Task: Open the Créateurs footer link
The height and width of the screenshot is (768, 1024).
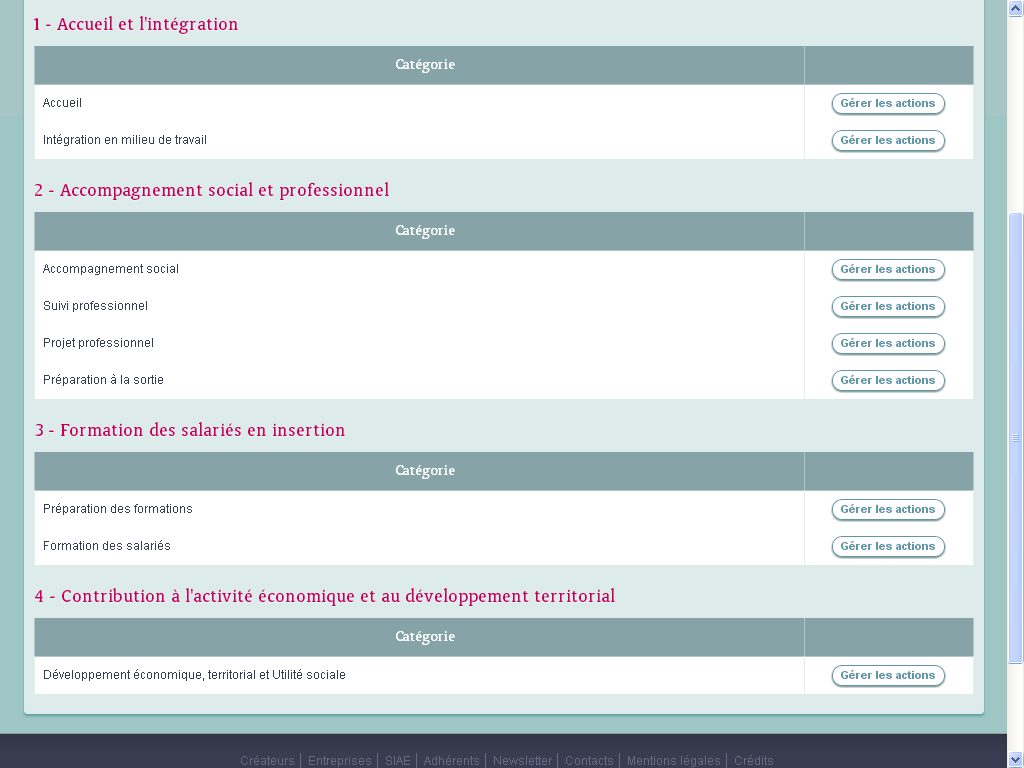Action: (267, 761)
